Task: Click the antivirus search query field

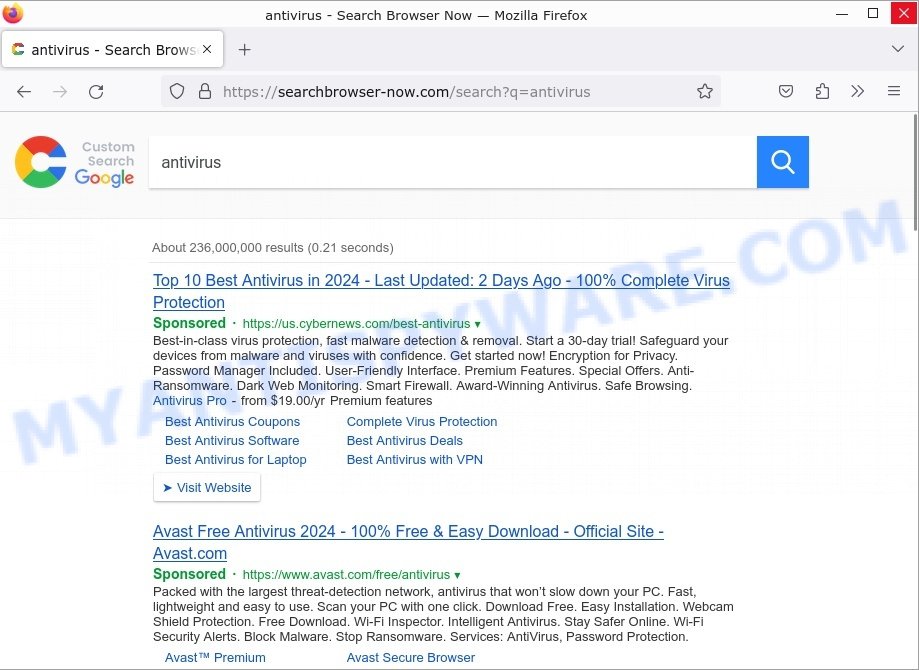Action: 452,162
